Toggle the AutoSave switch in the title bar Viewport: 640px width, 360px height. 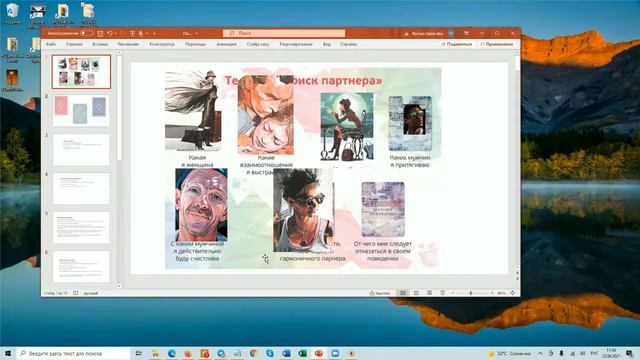click(86, 33)
